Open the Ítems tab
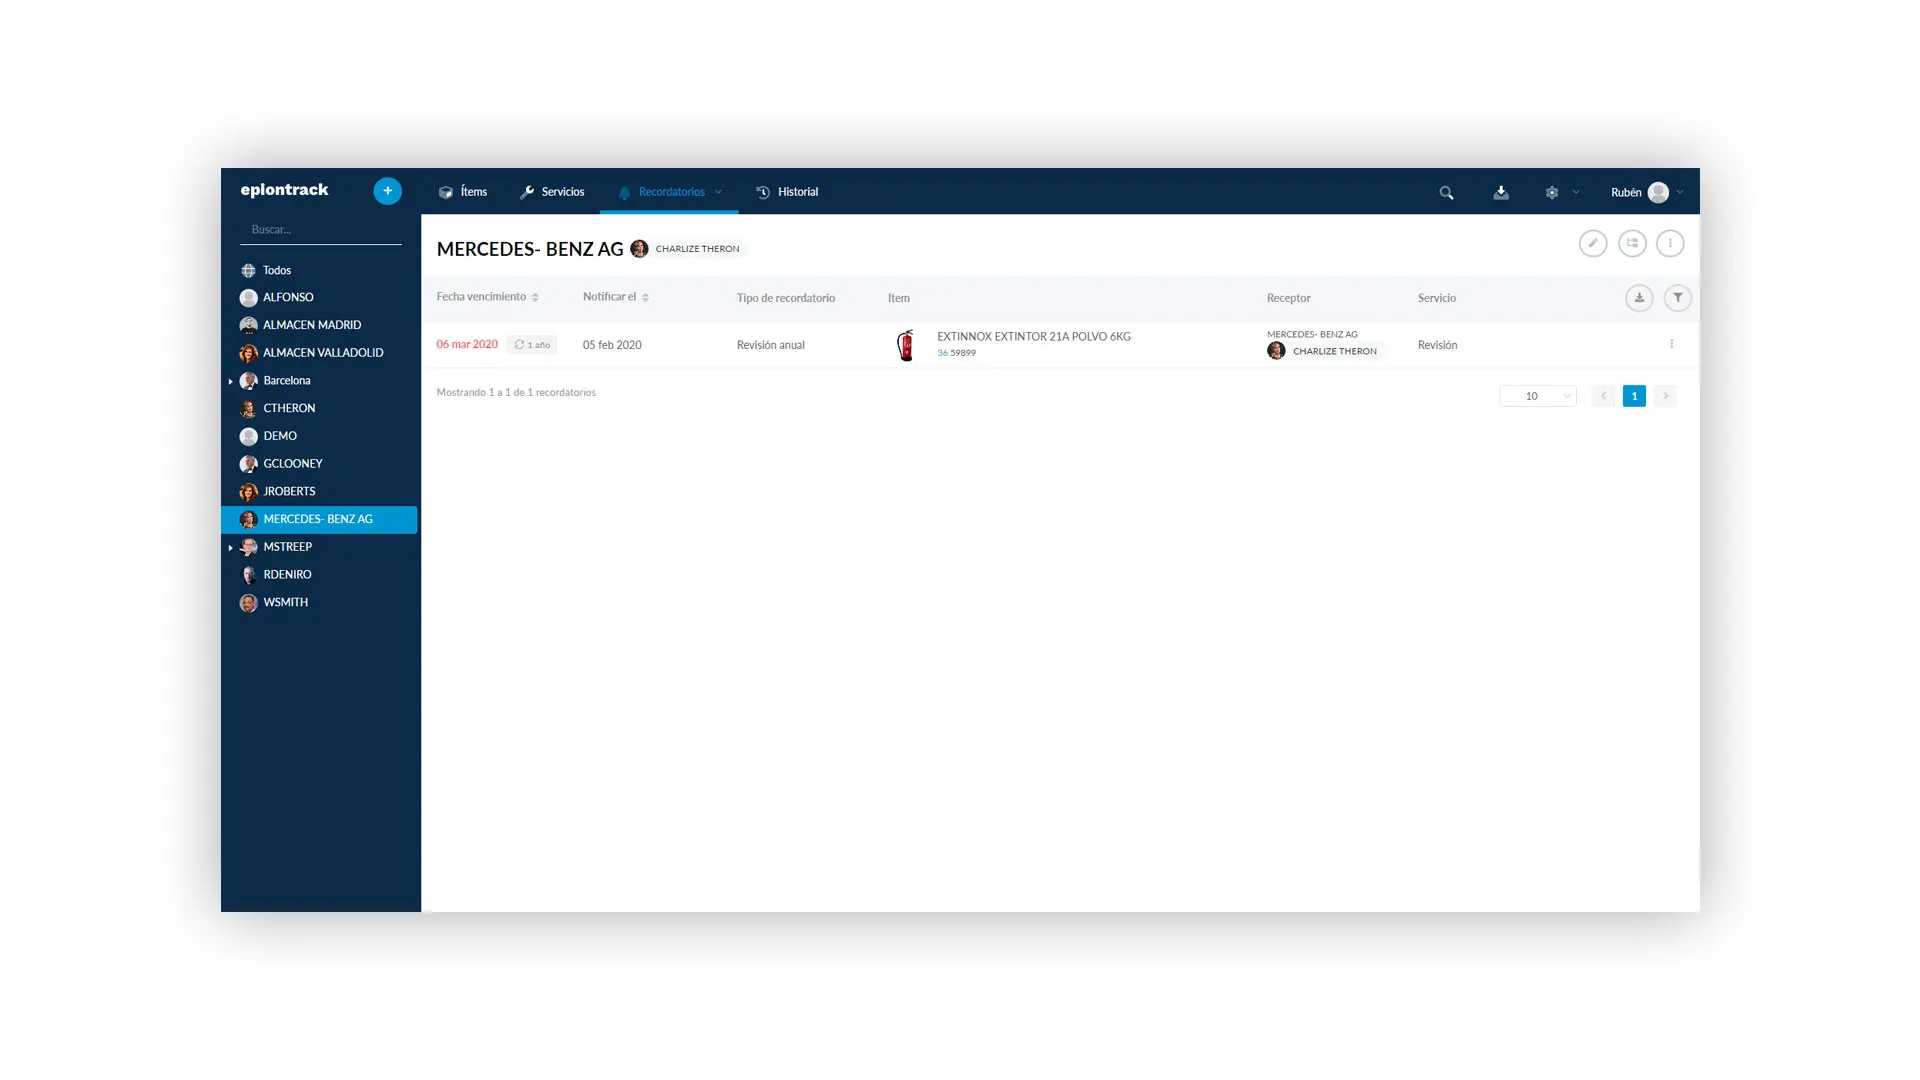Viewport: 1920px width, 1080px height. click(x=463, y=192)
